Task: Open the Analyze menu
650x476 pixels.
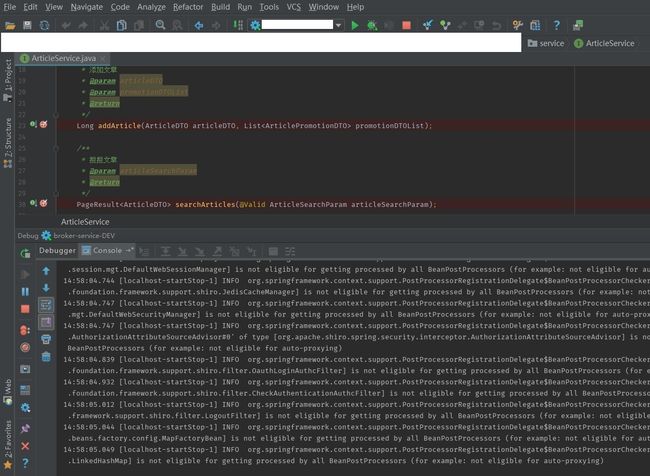Action: pyautogui.click(x=151, y=7)
